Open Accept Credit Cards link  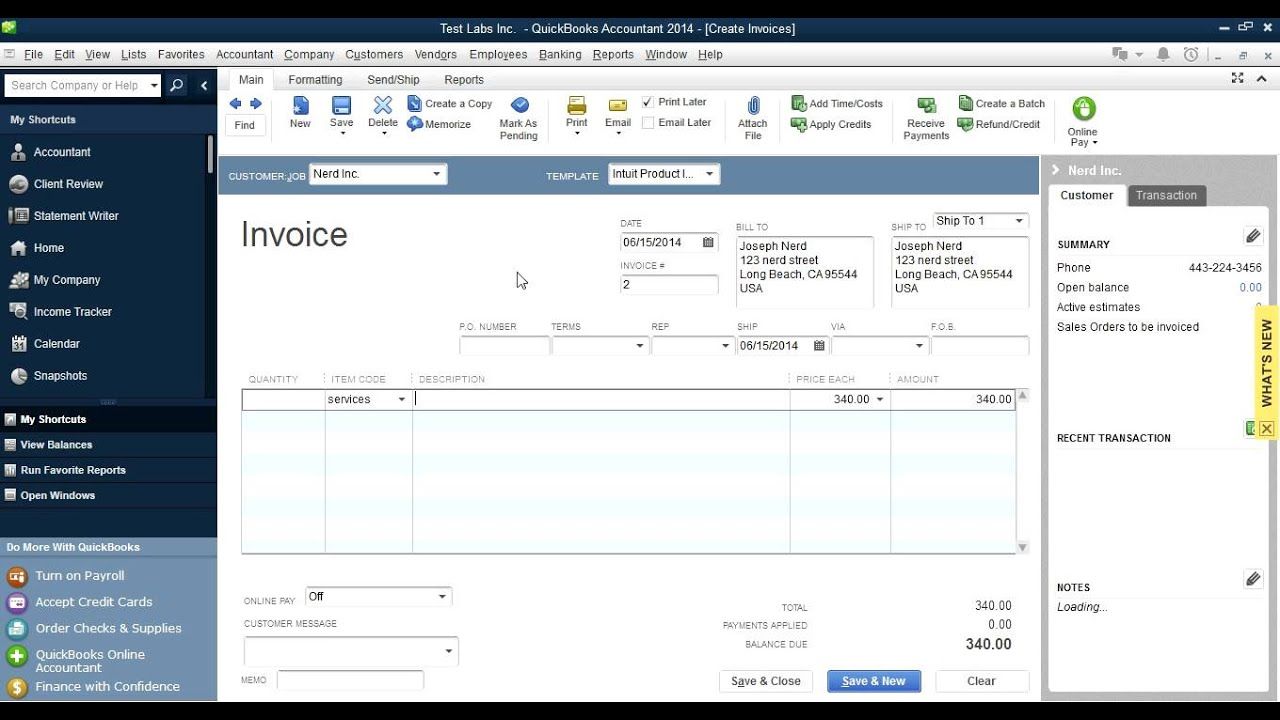(x=94, y=602)
